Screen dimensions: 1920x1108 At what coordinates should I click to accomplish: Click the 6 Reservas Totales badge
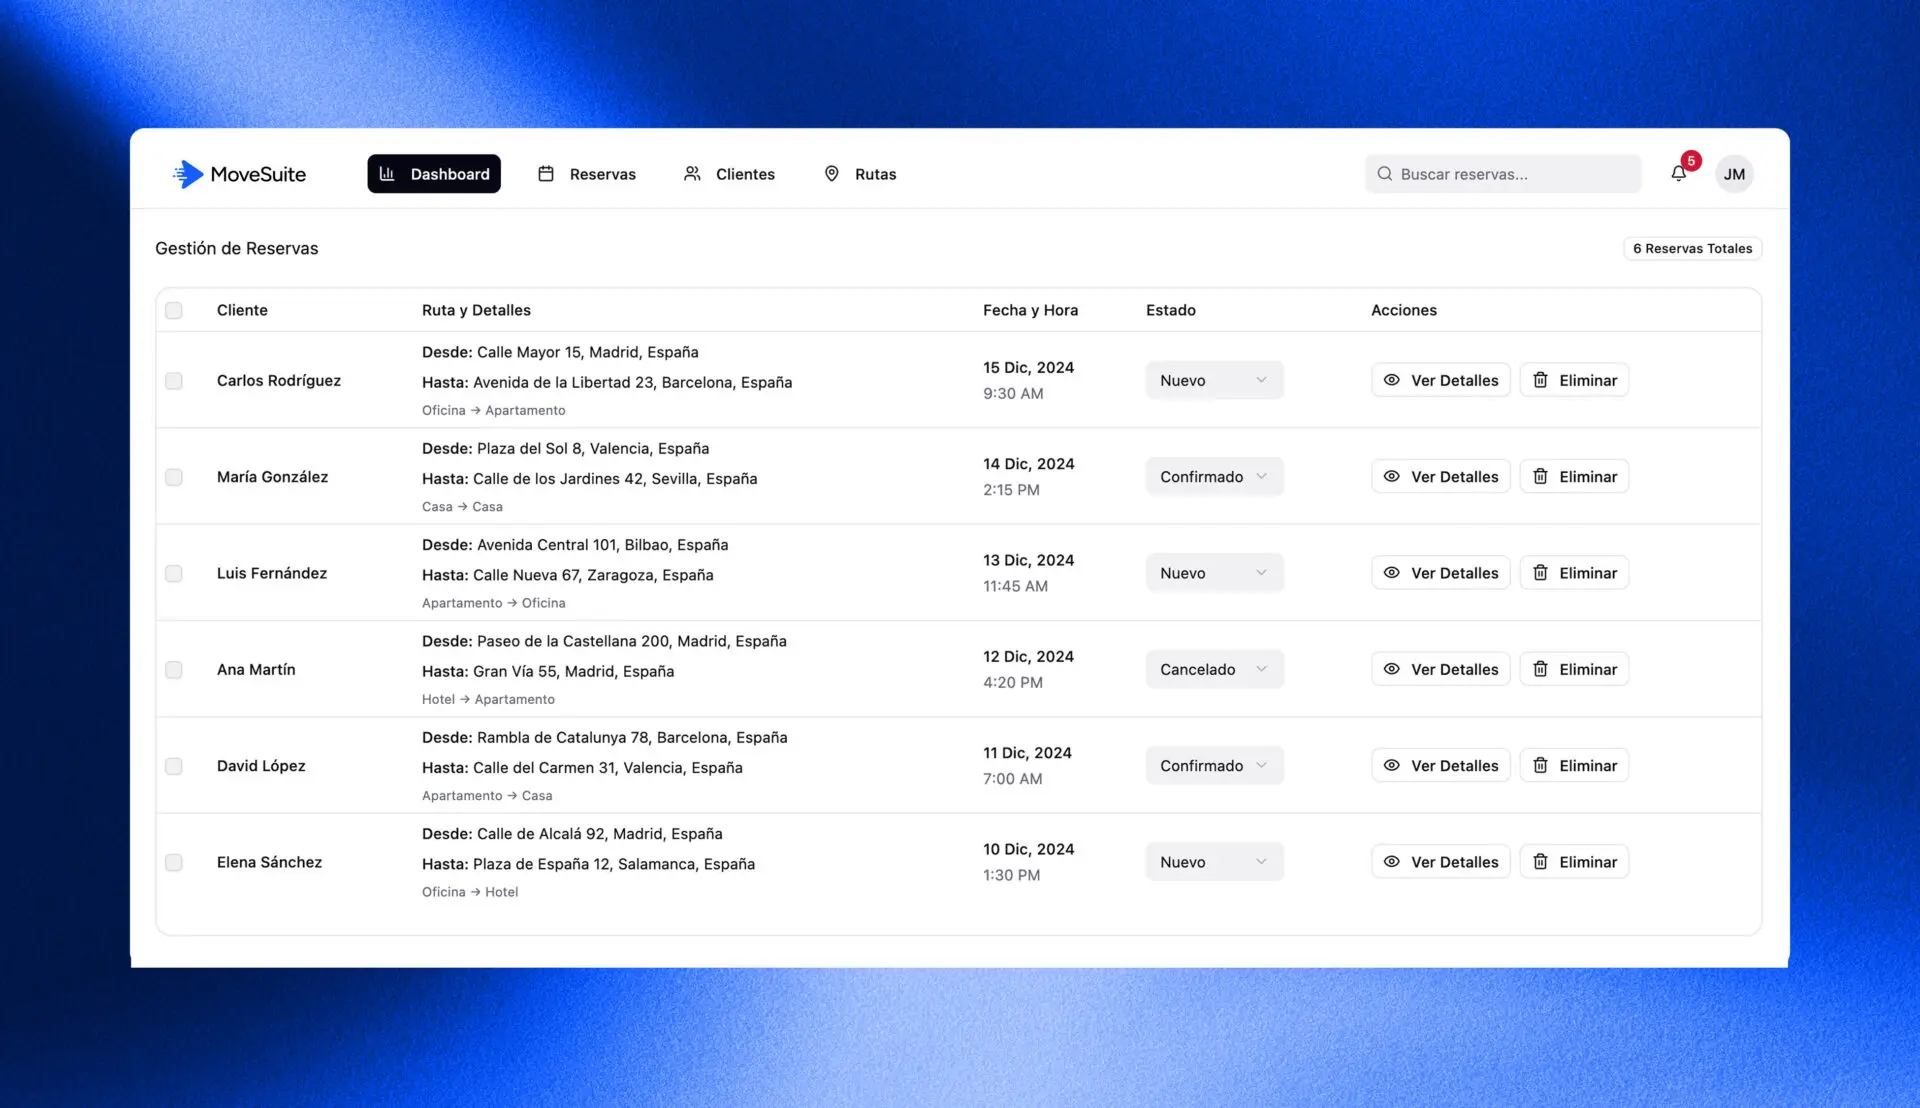click(1692, 248)
